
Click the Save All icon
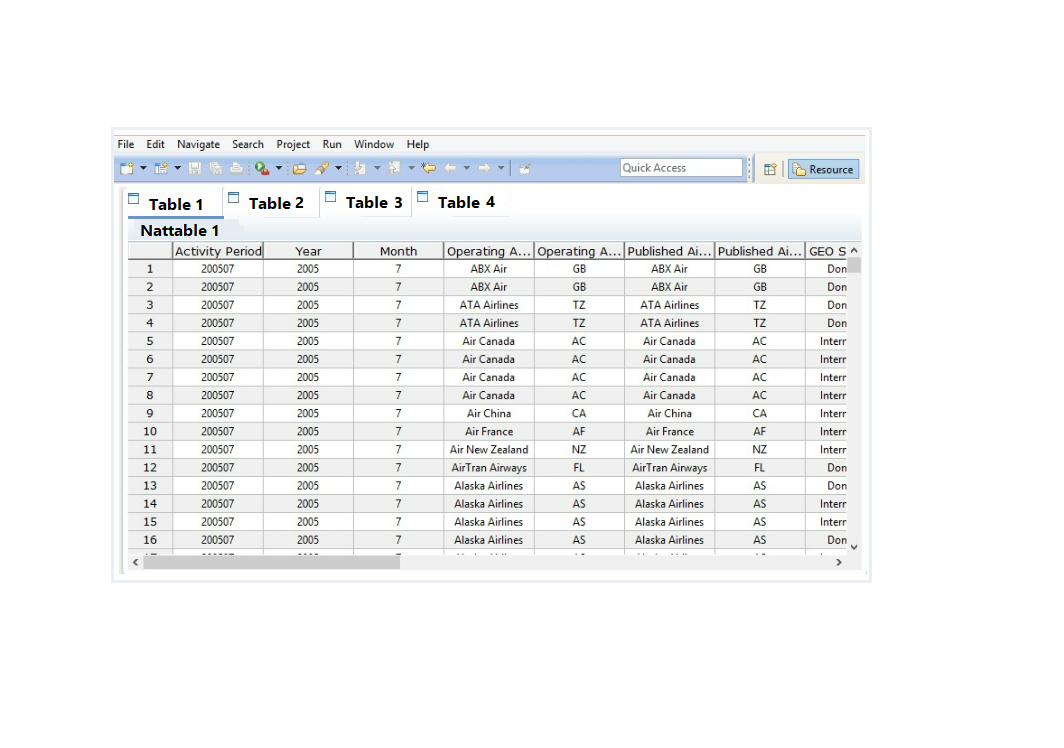click(216, 168)
